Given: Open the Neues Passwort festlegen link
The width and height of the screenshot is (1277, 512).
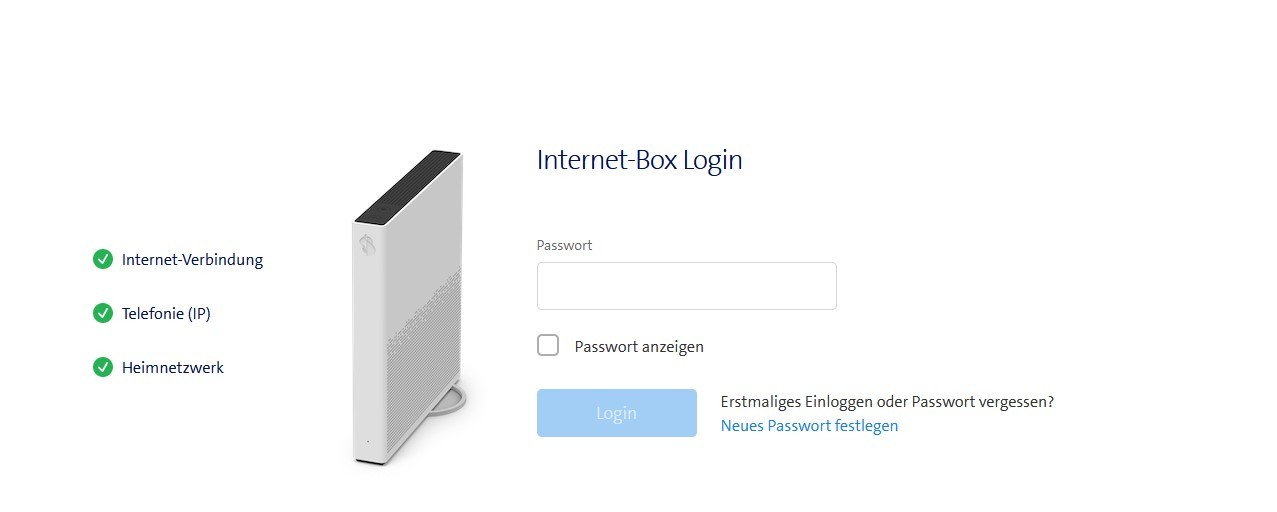Looking at the screenshot, I should click(809, 426).
